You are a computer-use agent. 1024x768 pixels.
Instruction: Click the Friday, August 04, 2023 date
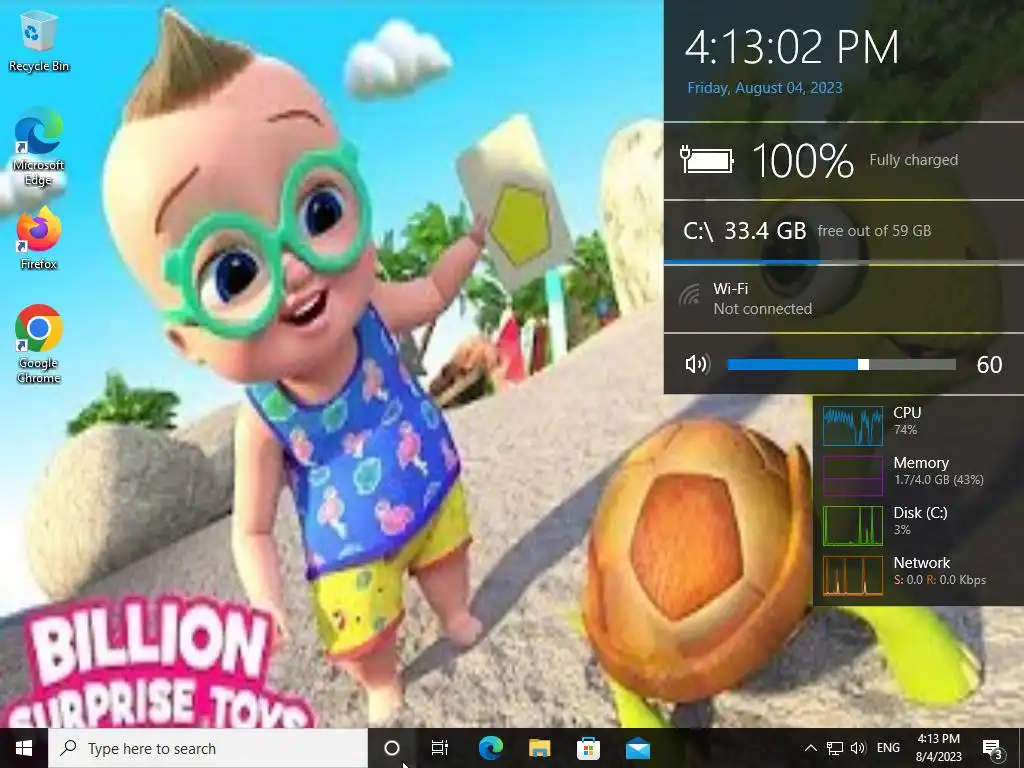coord(765,88)
